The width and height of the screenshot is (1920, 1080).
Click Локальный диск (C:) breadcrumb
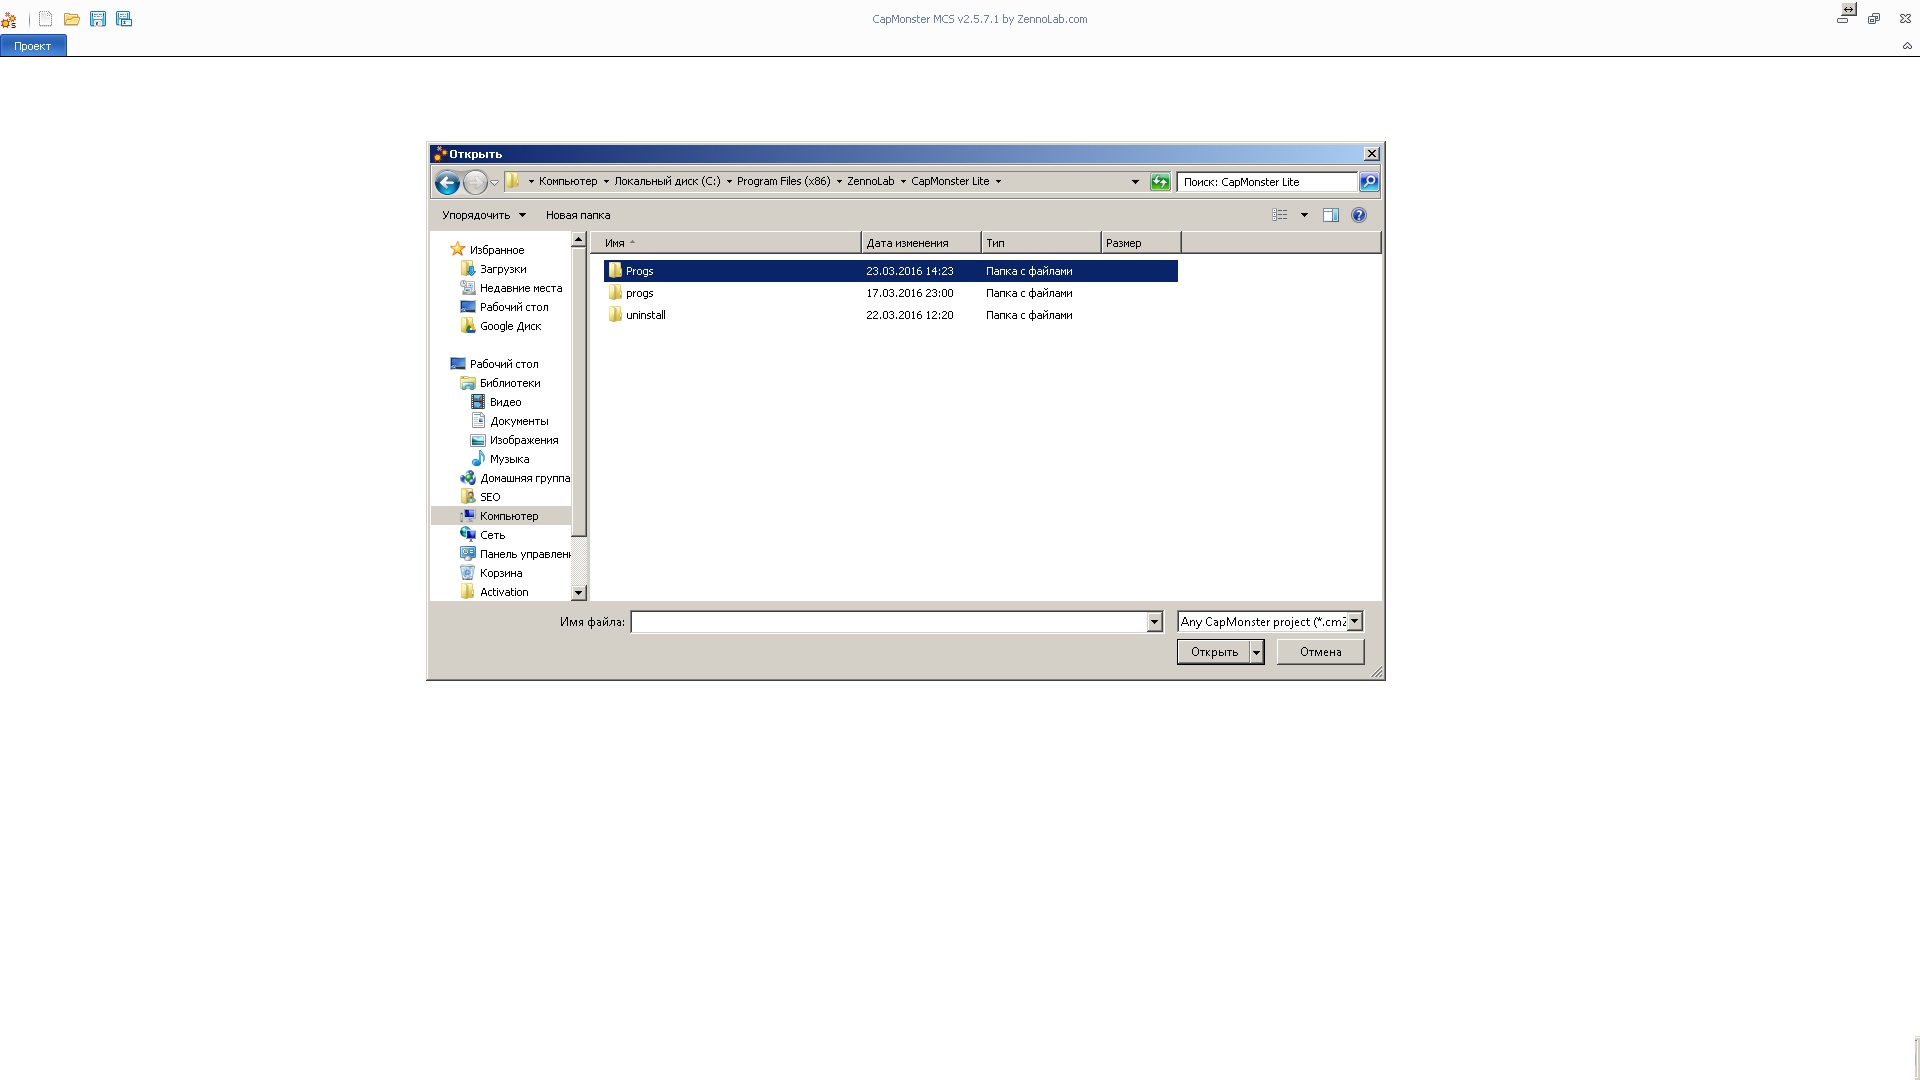coord(667,181)
